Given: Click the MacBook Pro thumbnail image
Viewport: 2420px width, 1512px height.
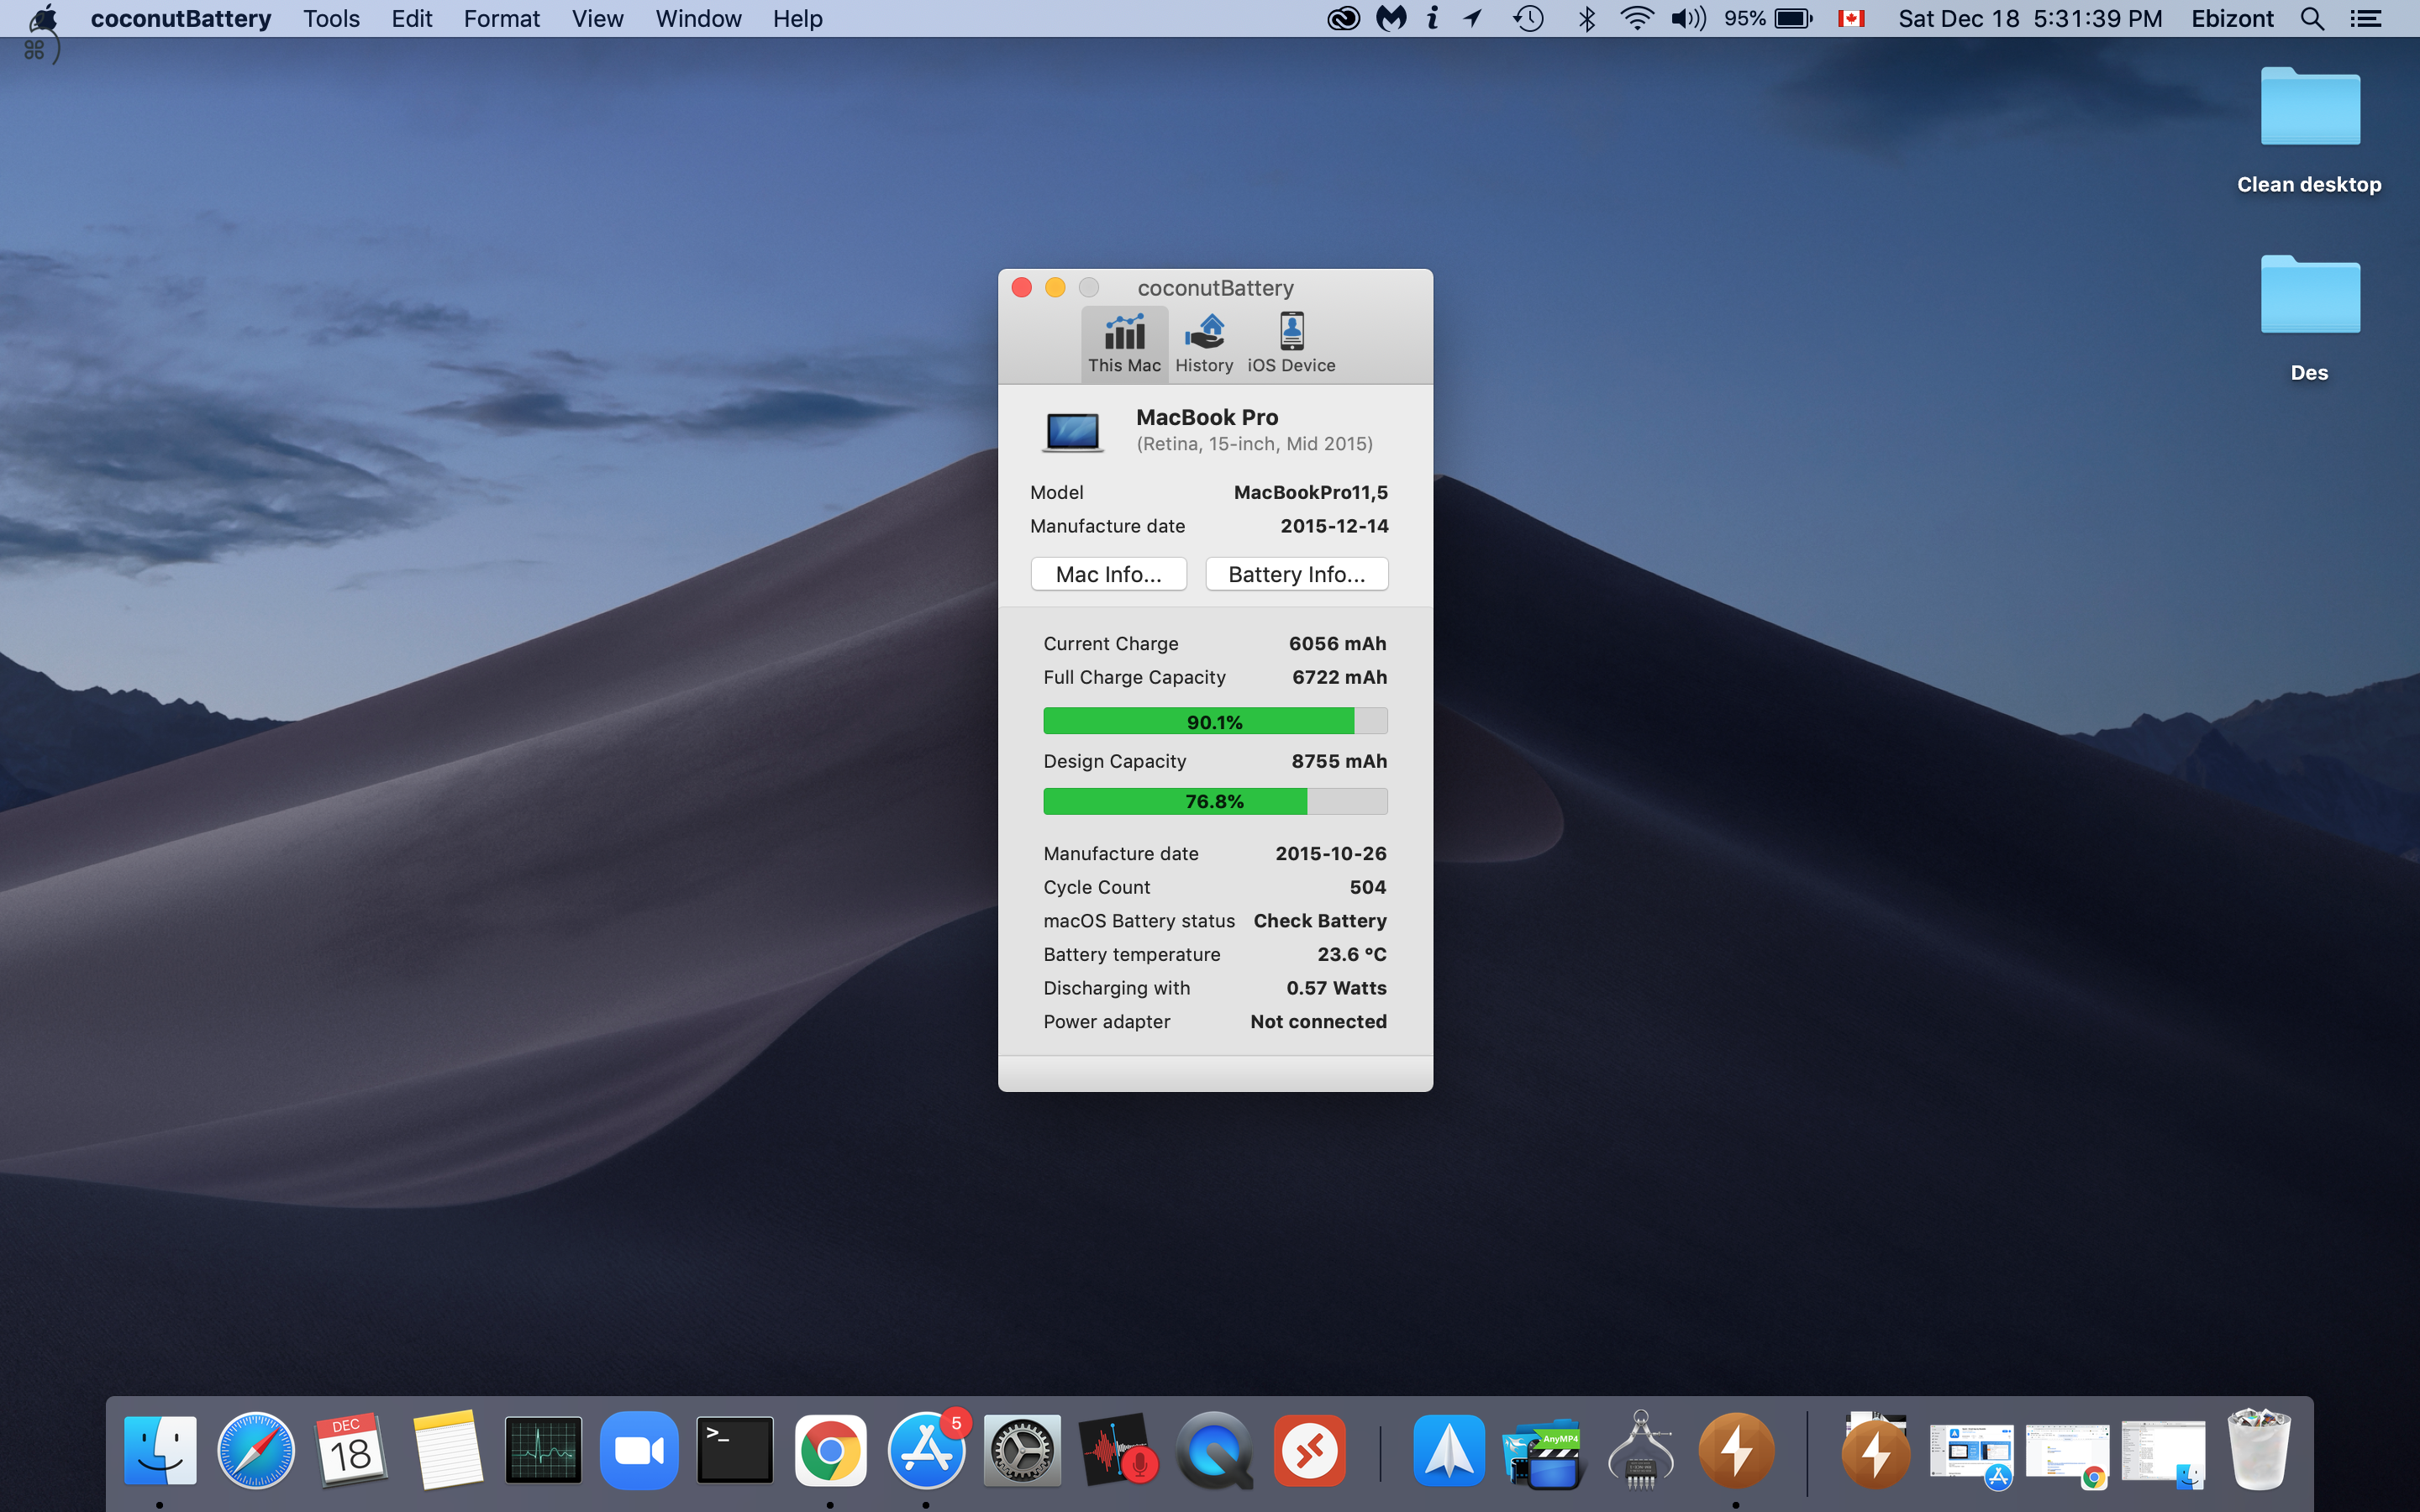Looking at the screenshot, I should click(1071, 430).
